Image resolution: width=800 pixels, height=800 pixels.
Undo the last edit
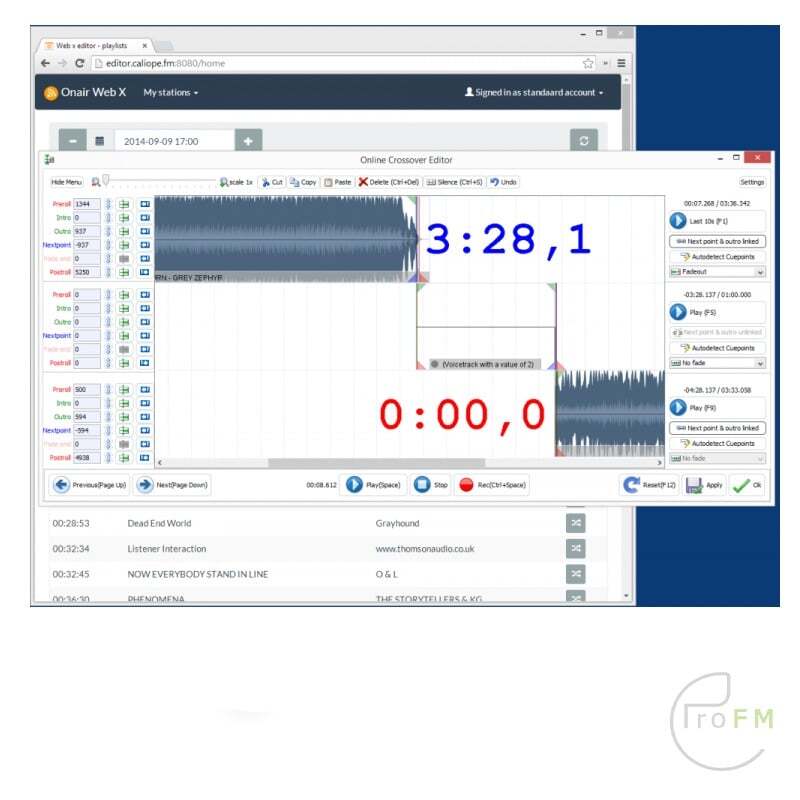pyautogui.click(x=503, y=182)
